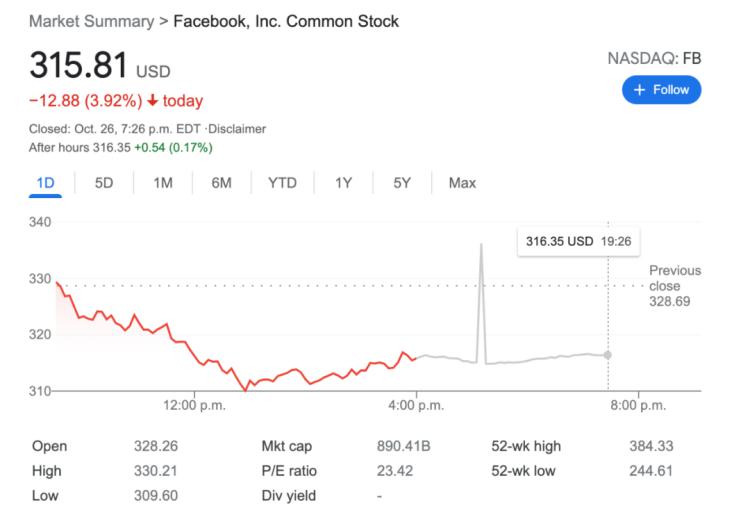Click the Follow button
Screen dimensions: 750x524
point(661,89)
